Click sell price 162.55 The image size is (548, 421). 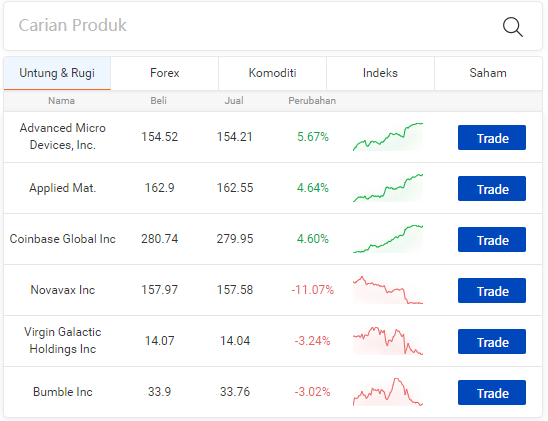click(x=235, y=188)
